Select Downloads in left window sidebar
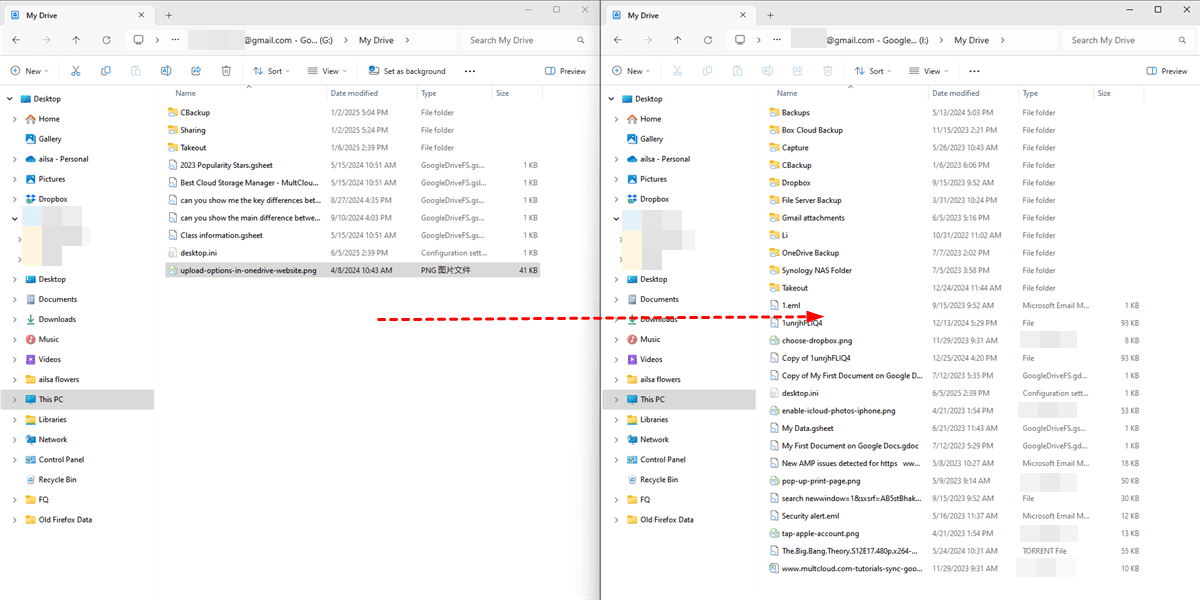The width and height of the screenshot is (1200, 600). (x=57, y=319)
